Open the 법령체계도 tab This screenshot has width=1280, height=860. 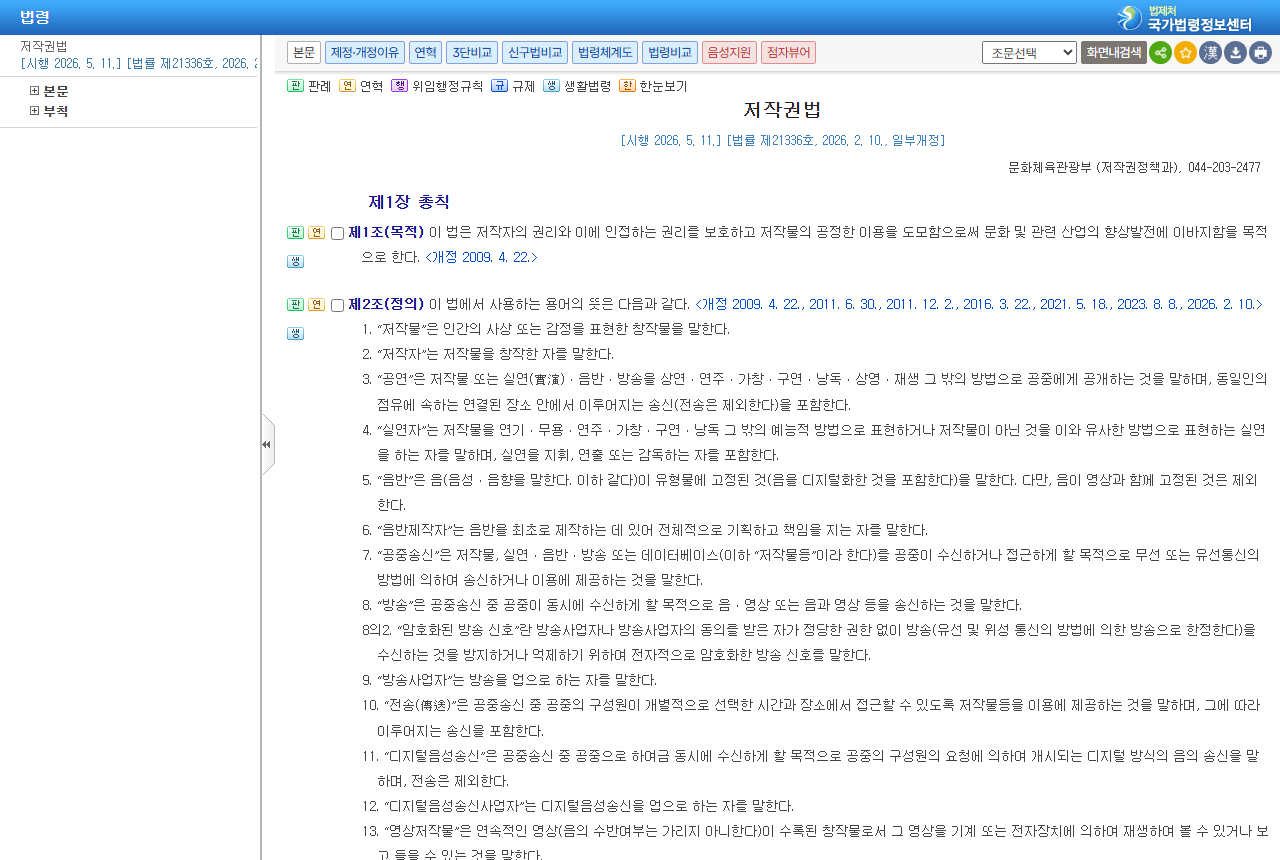click(605, 53)
